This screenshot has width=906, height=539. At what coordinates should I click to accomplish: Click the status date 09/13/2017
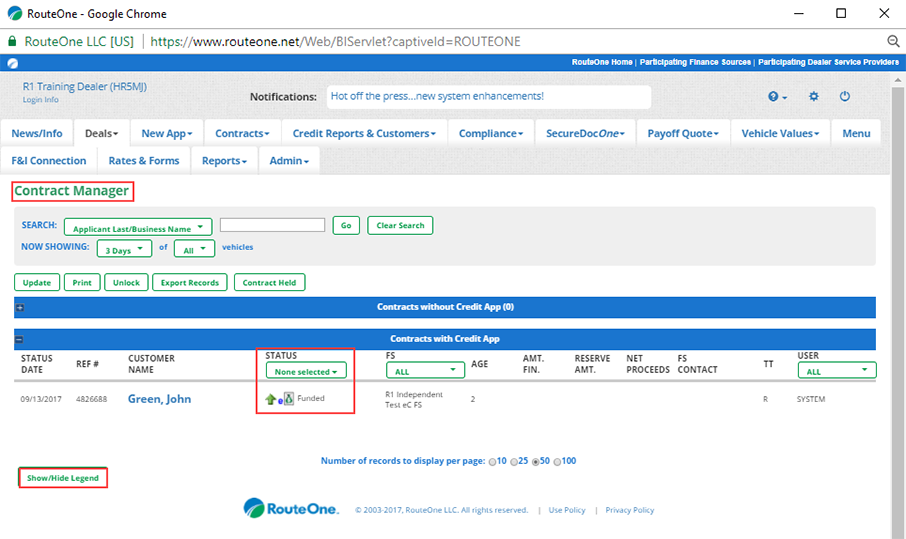41,399
